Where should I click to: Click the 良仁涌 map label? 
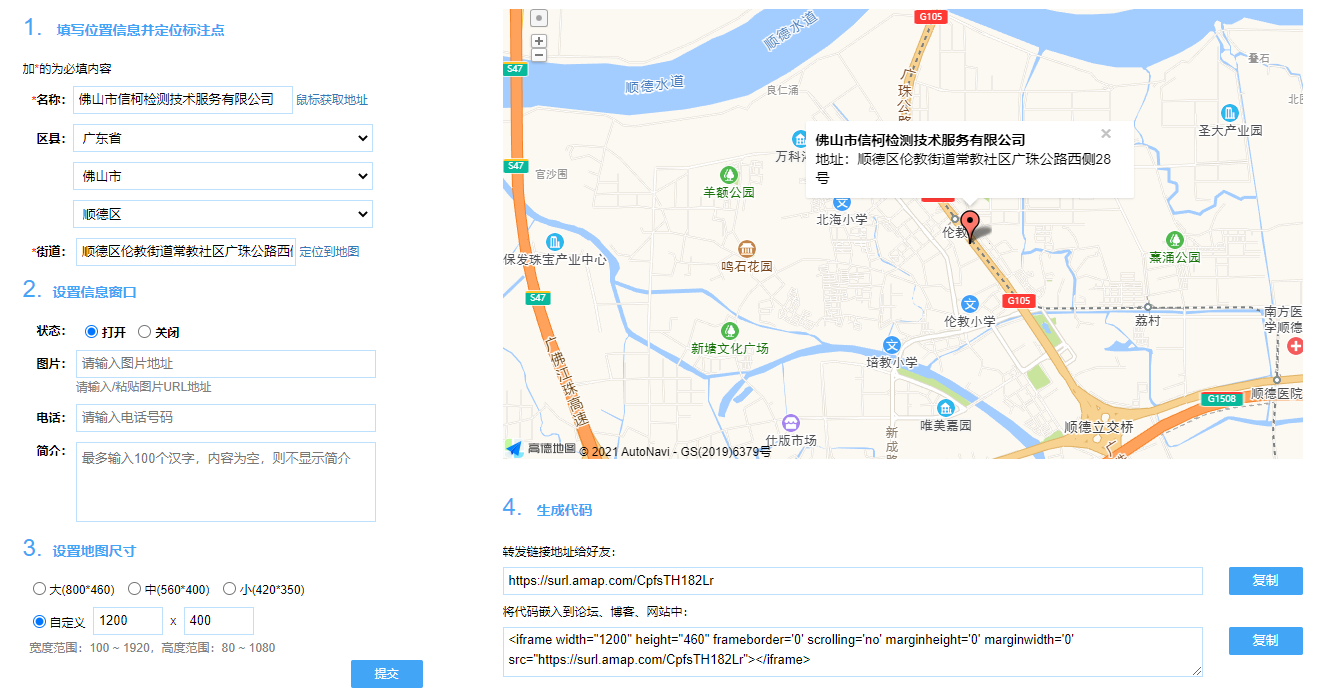click(x=783, y=90)
